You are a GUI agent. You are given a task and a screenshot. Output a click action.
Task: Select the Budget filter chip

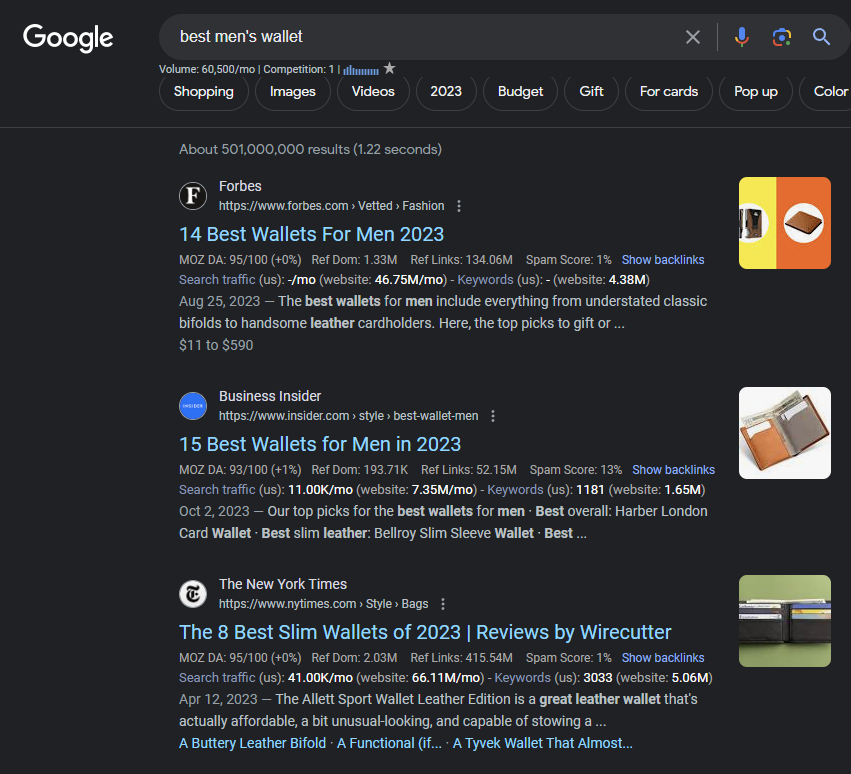pyautogui.click(x=520, y=92)
